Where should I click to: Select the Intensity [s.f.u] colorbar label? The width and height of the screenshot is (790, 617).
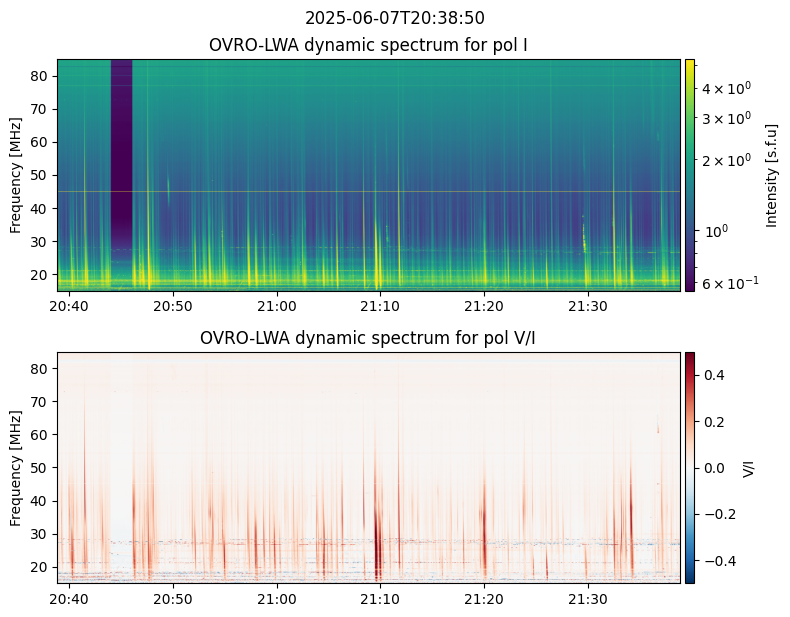(771, 175)
